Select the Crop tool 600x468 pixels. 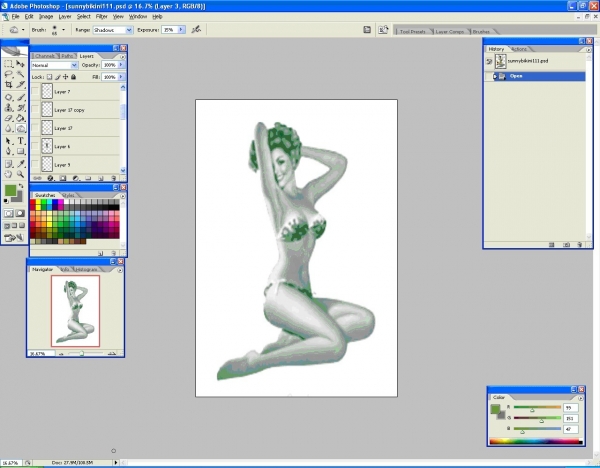(8, 85)
